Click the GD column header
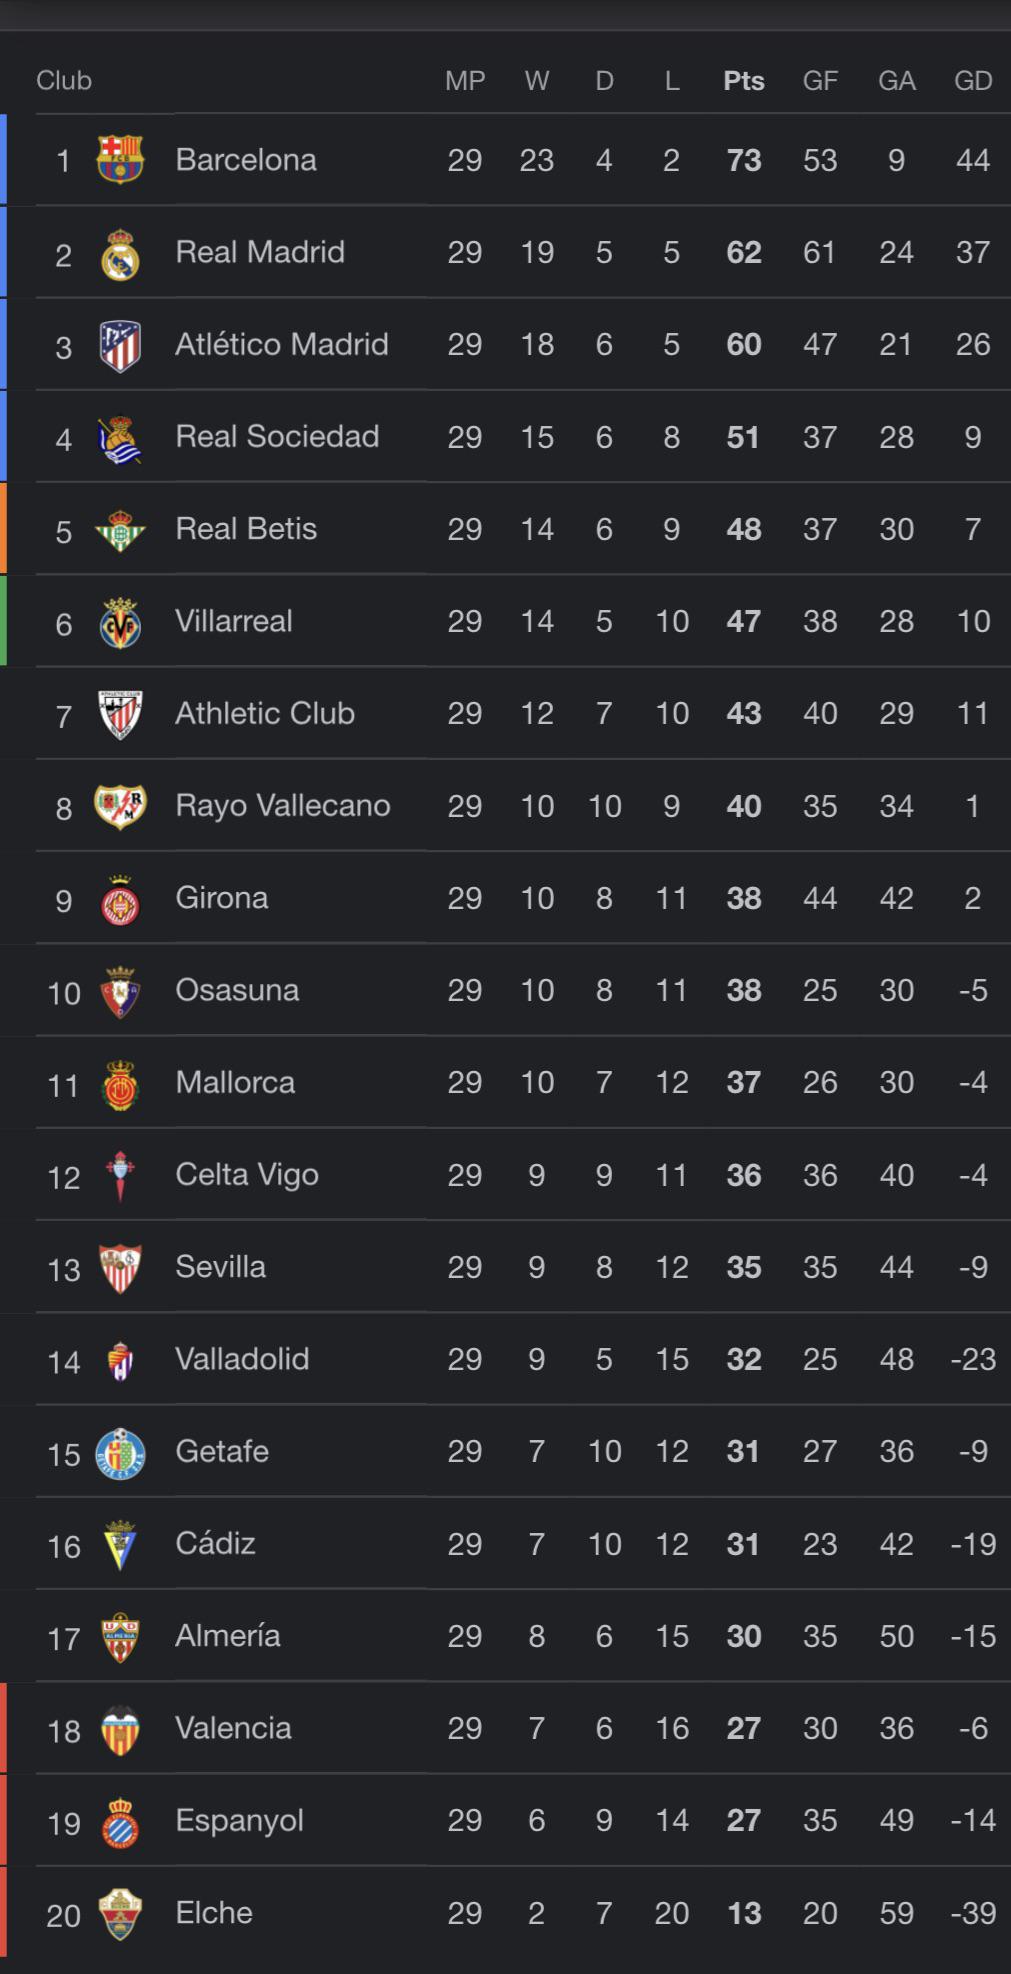 pyautogui.click(x=972, y=81)
